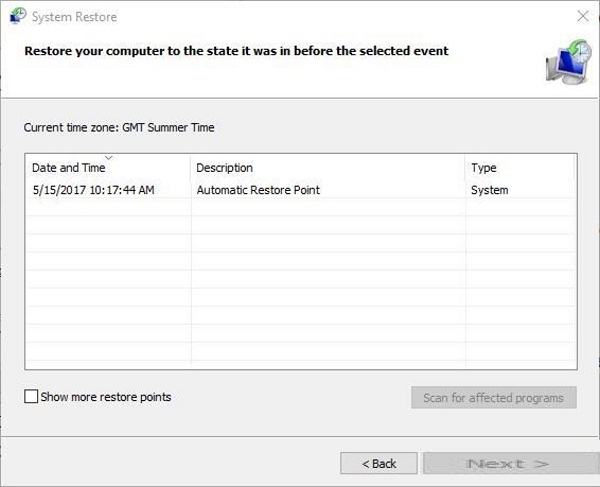The width and height of the screenshot is (600, 487).
Task: Click the System Restore title text
Action: pyautogui.click(x=73, y=16)
